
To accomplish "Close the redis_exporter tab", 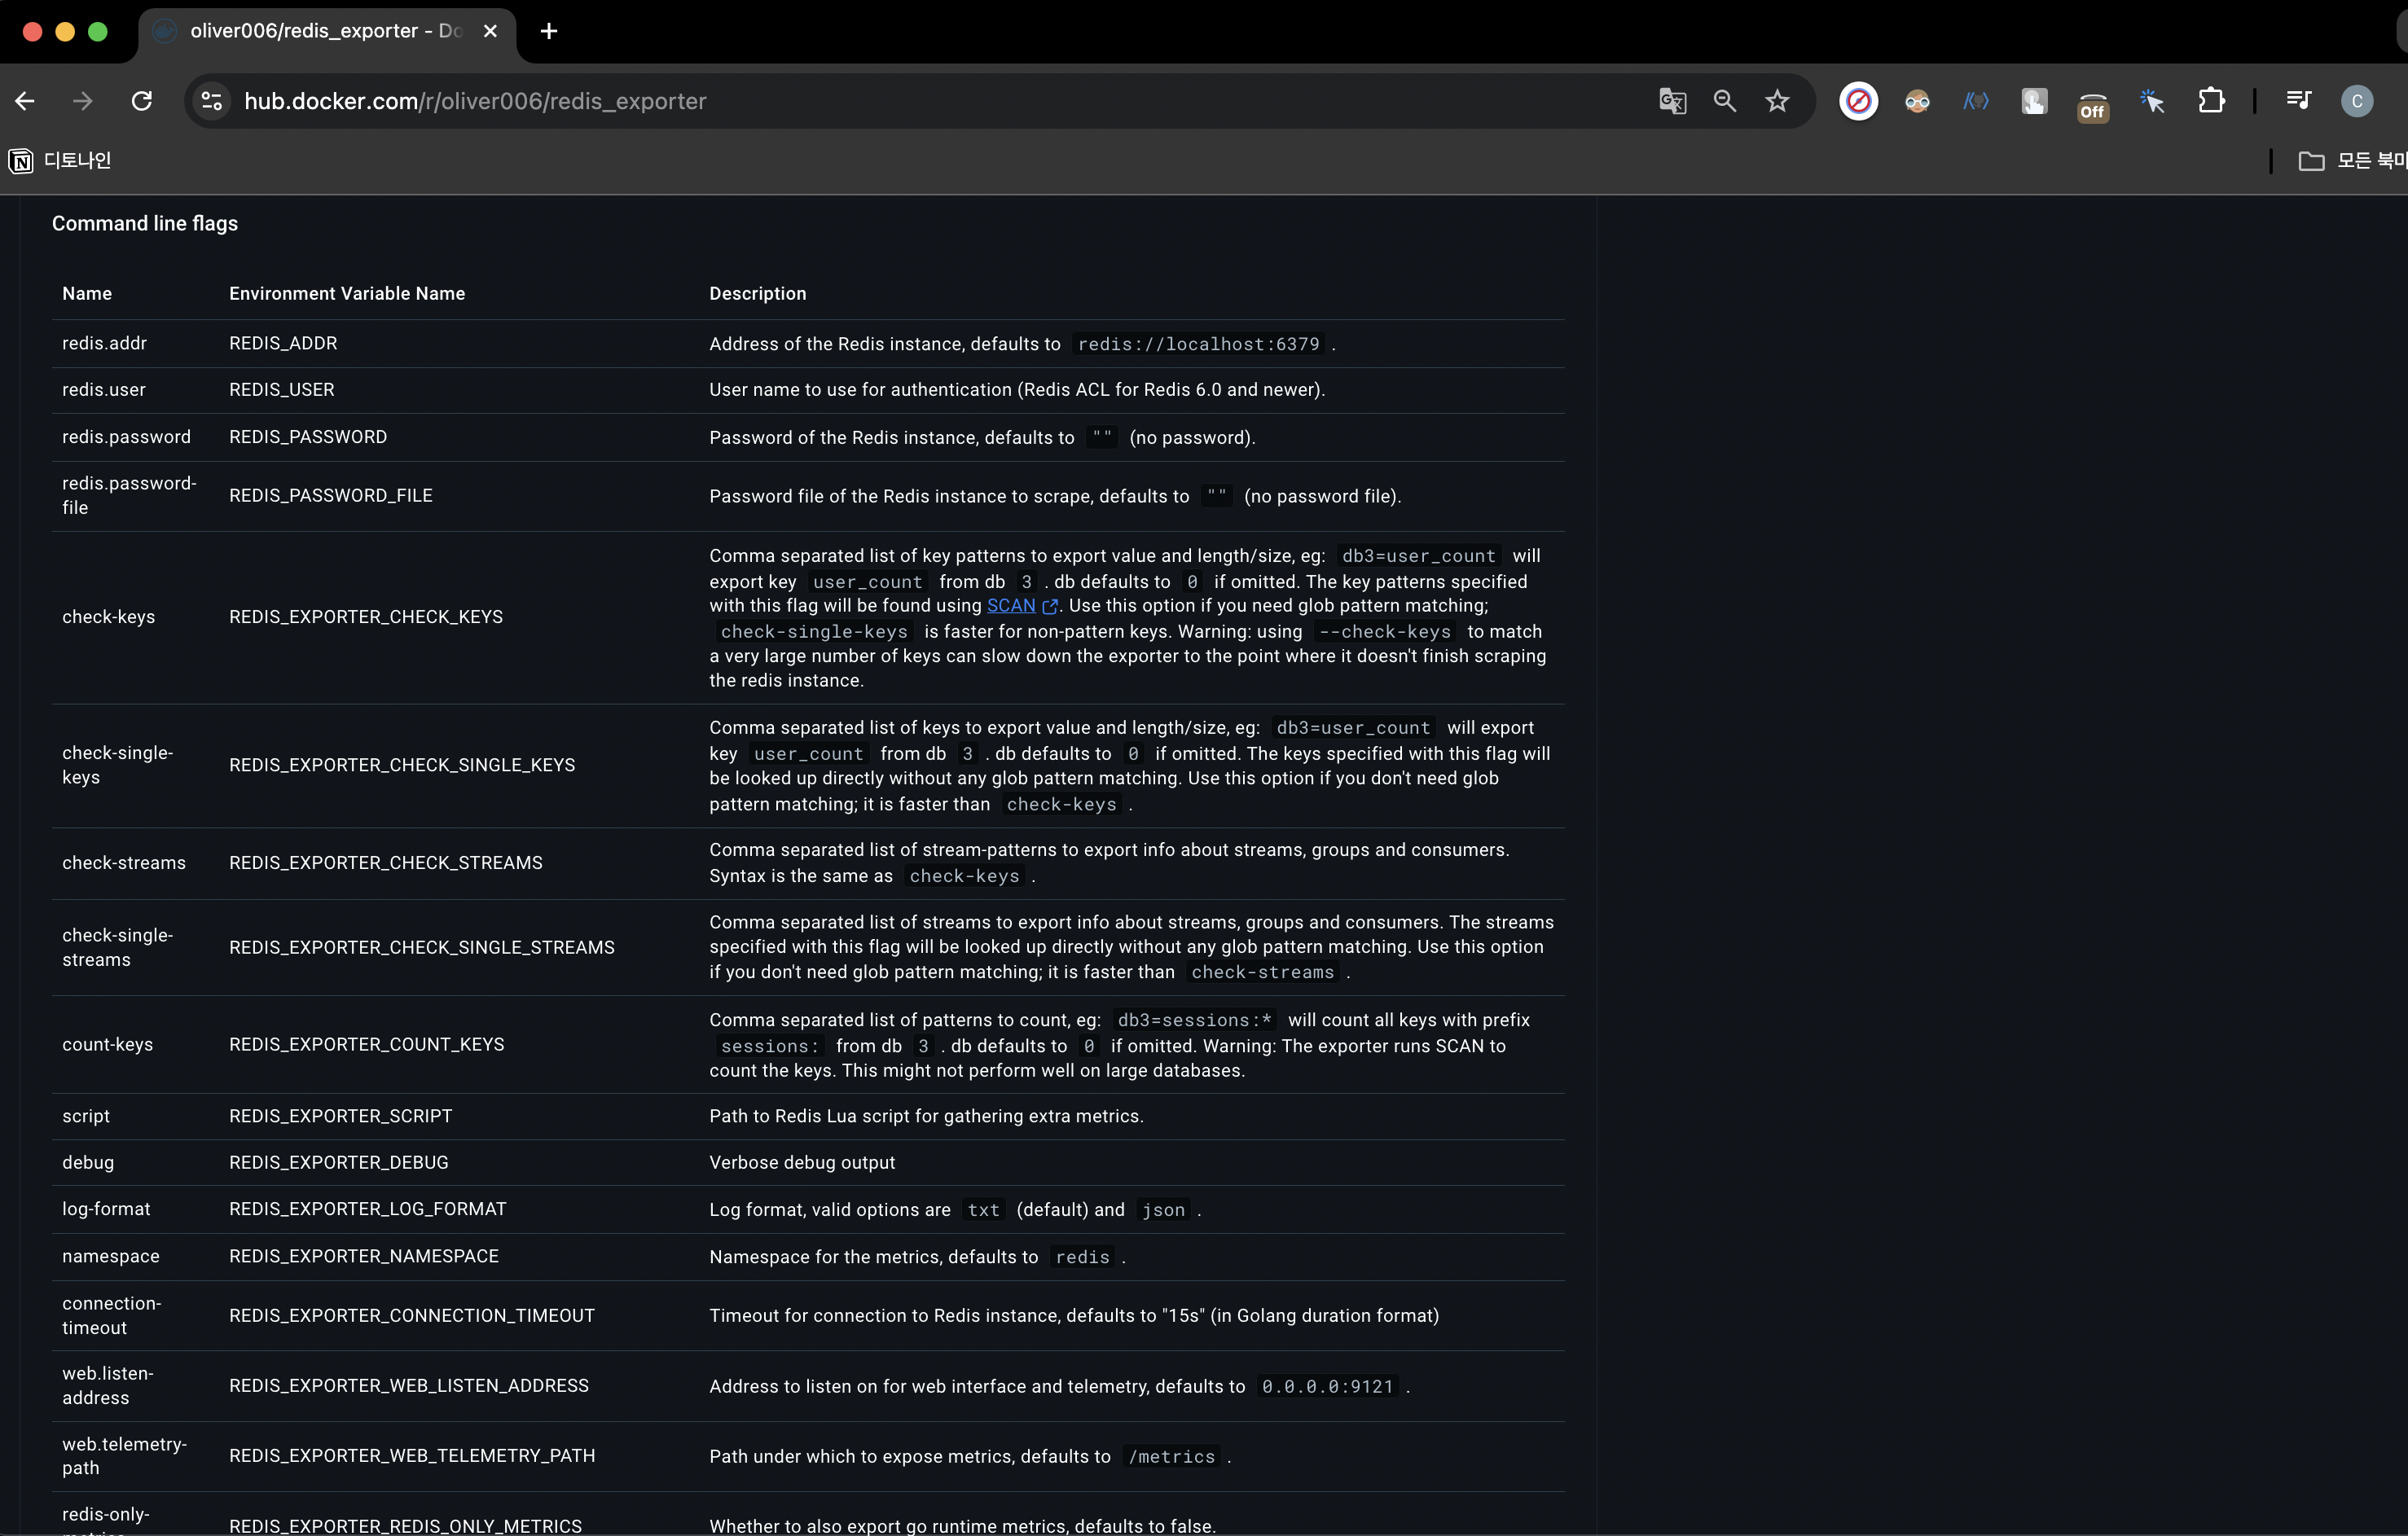I will (490, 31).
